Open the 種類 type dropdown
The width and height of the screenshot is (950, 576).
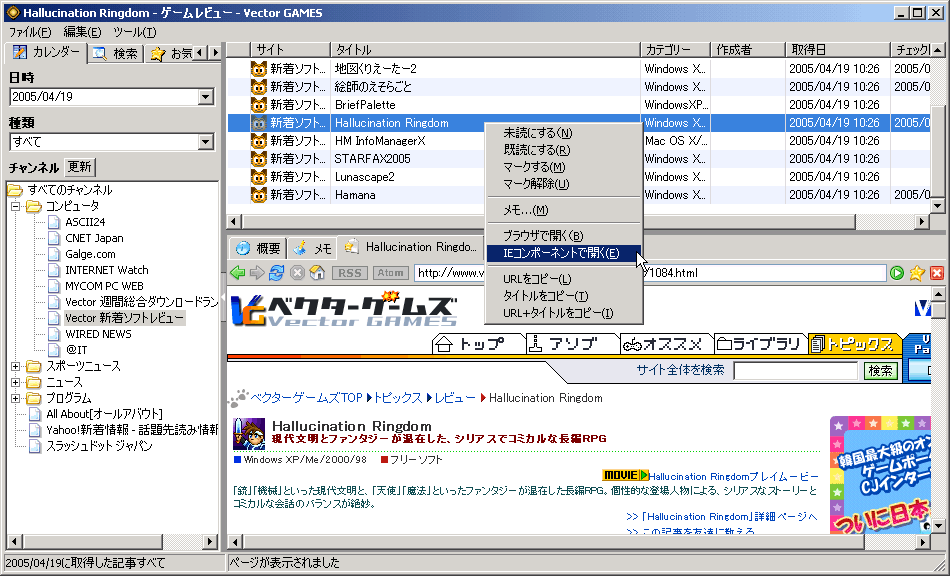tap(205, 142)
